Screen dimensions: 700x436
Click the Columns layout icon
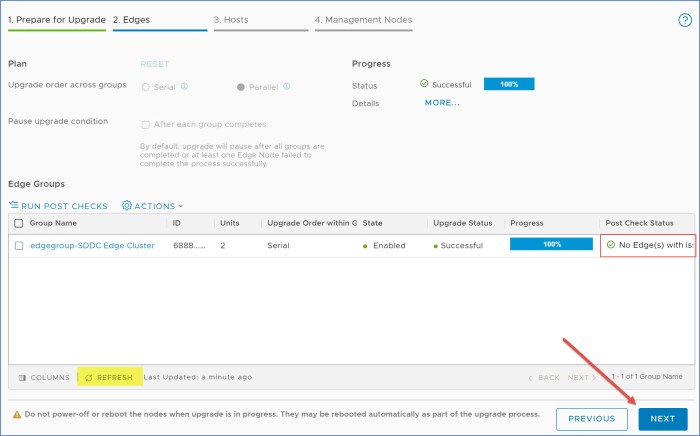click(22, 377)
